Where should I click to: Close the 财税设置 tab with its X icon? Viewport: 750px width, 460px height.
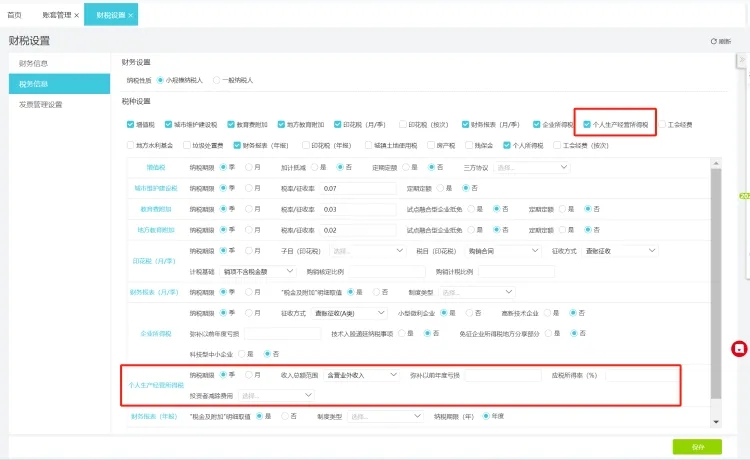coord(132,16)
